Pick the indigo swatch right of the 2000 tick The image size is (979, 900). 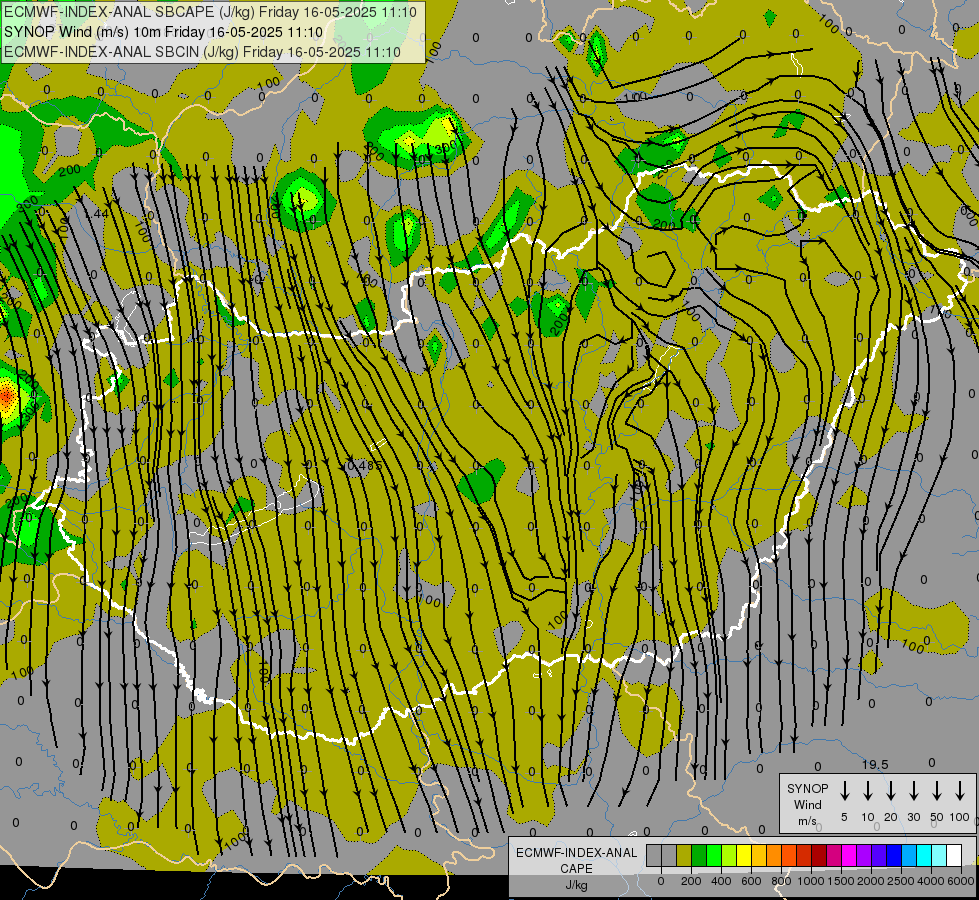[879, 855]
